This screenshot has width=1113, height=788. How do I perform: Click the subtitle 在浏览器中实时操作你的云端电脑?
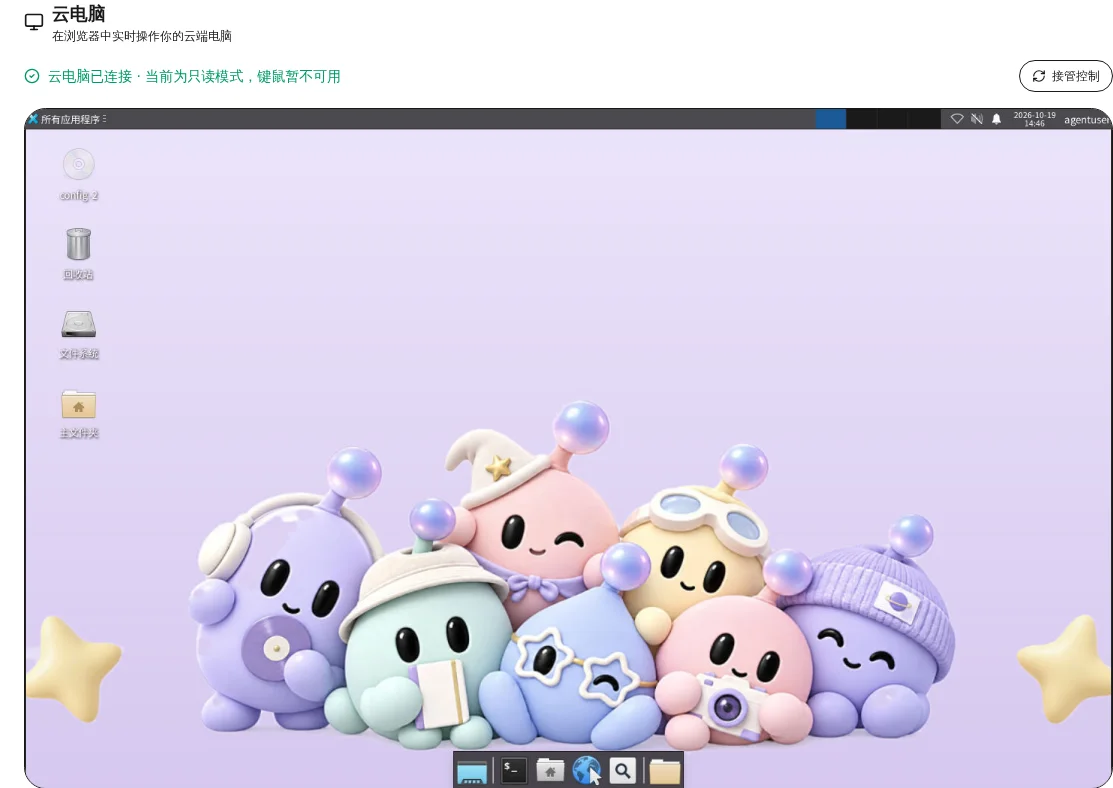click(142, 36)
